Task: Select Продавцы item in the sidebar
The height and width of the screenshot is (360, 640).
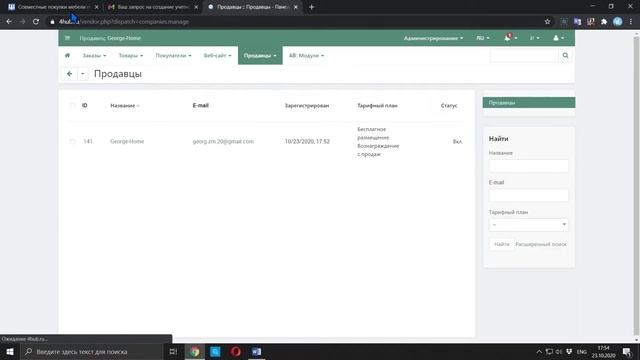Action: pos(529,102)
